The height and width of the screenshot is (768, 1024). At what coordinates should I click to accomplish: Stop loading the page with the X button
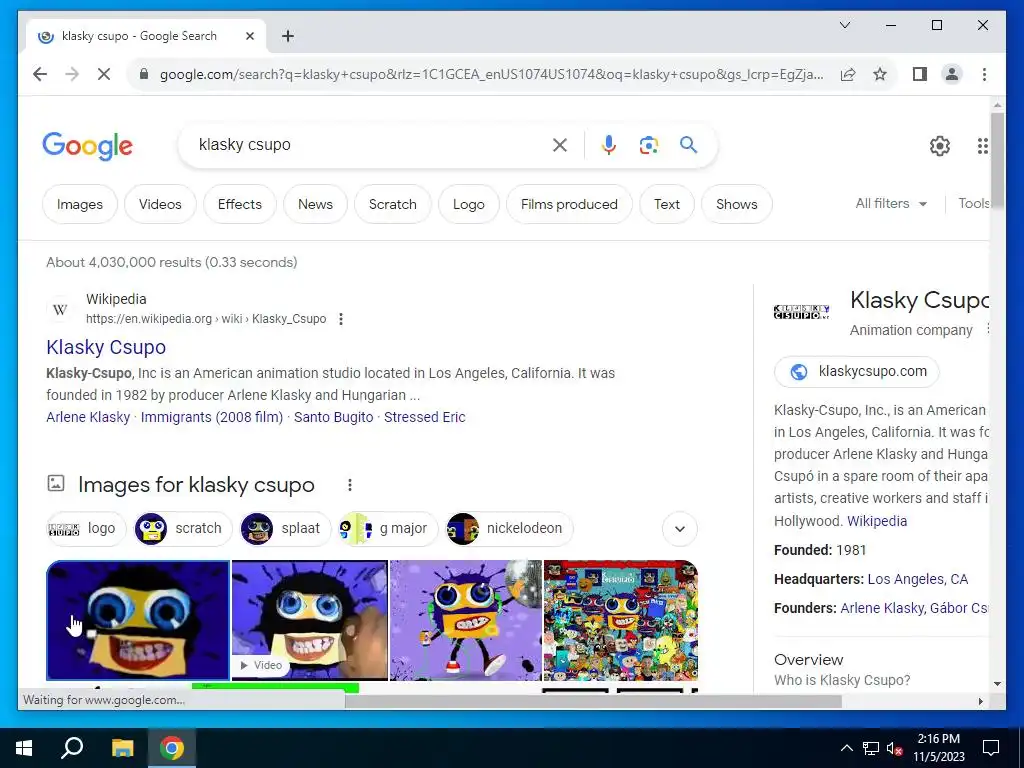pyautogui.click(x=104, y=74)
